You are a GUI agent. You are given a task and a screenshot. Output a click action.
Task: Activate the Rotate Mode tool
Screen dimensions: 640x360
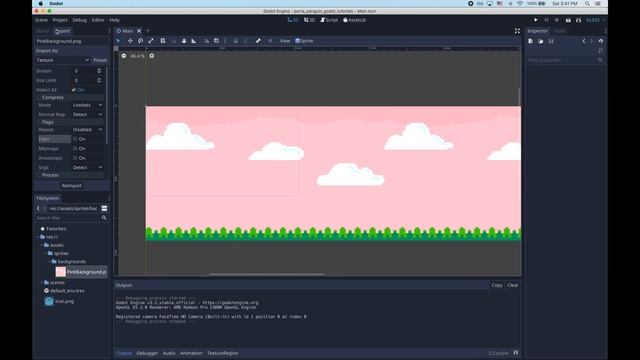tap(140, 41)
